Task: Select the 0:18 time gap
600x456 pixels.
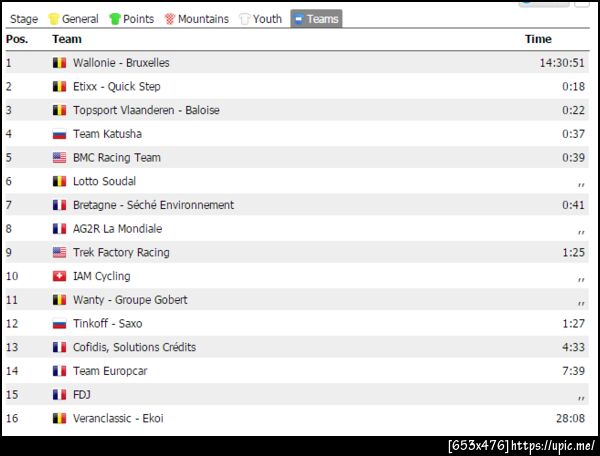Action: (573, 86)
